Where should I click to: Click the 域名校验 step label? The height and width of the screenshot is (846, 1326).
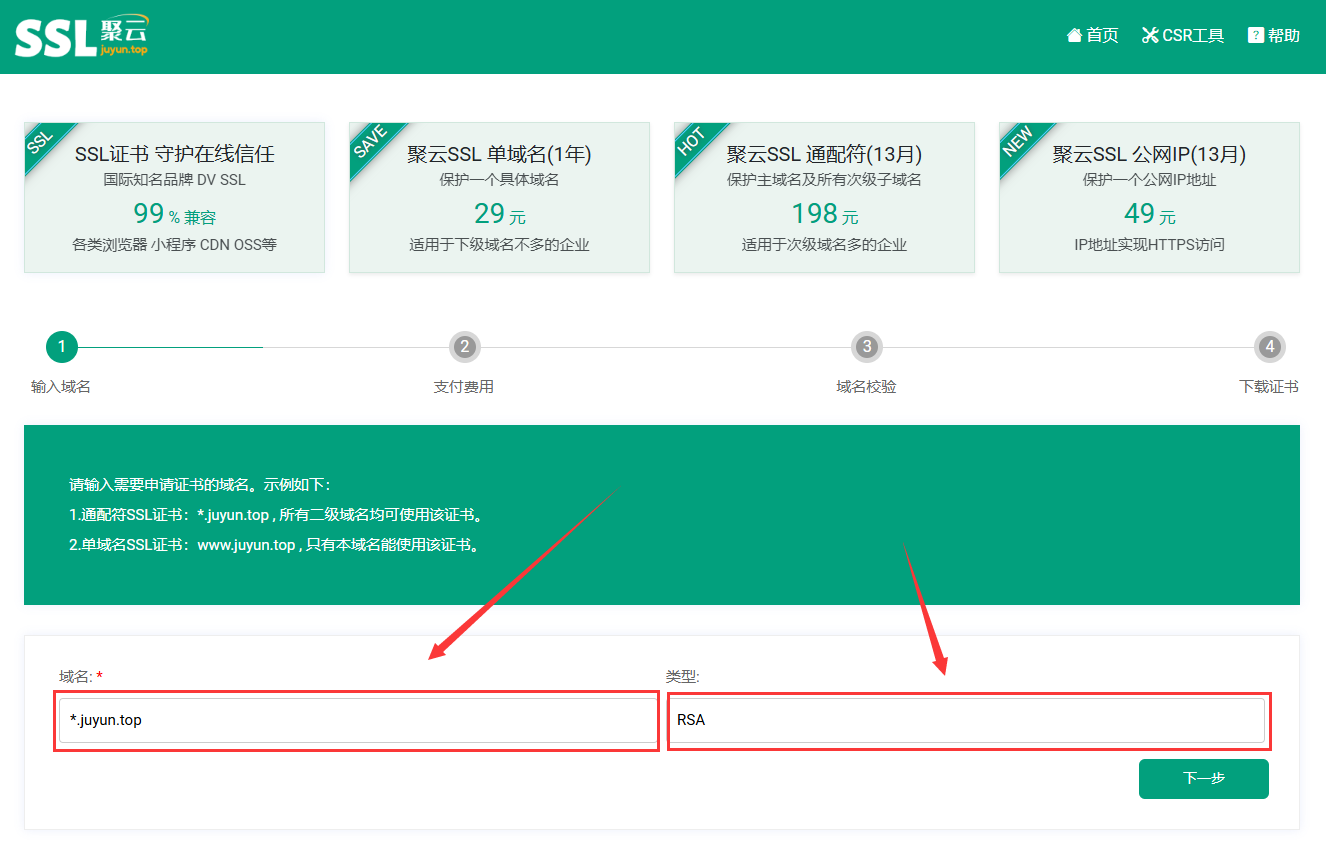coord(867,386)
